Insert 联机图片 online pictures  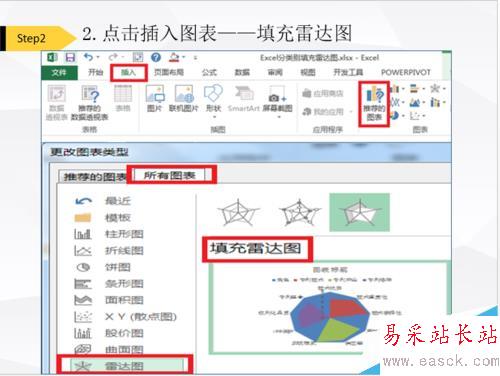click(x=184, y=99)
